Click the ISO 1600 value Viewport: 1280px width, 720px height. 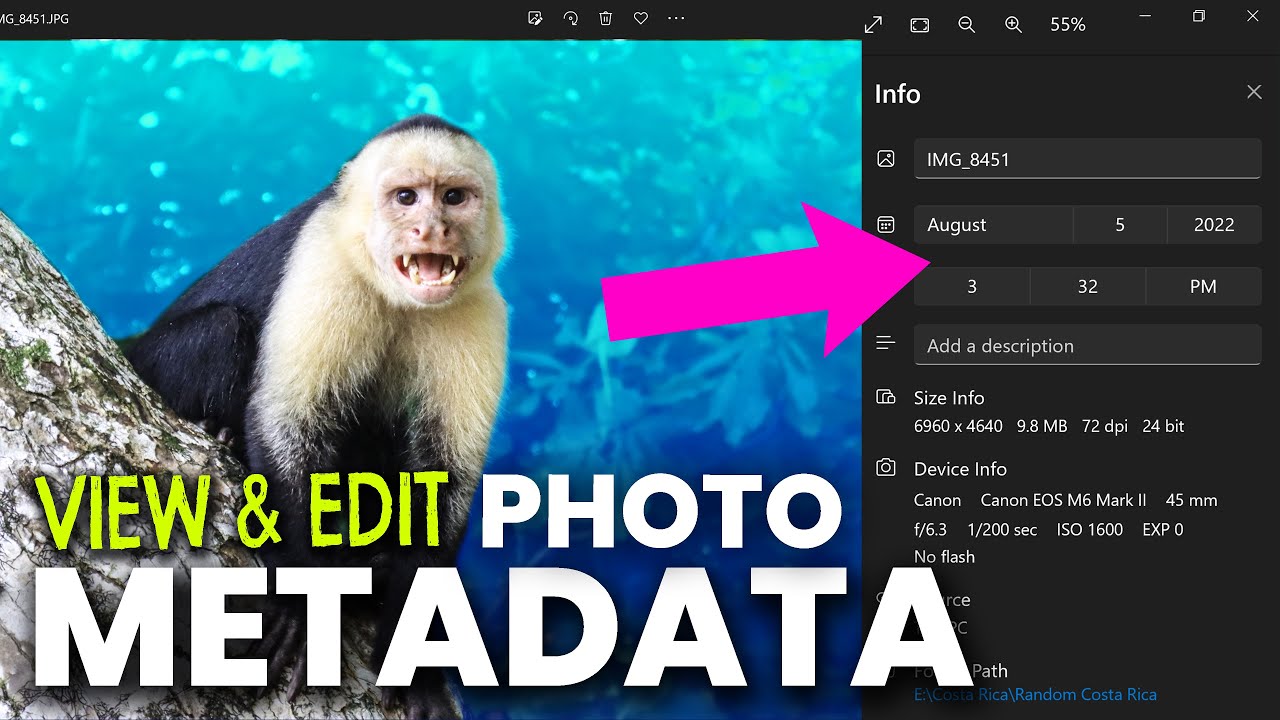[1090, 529]
